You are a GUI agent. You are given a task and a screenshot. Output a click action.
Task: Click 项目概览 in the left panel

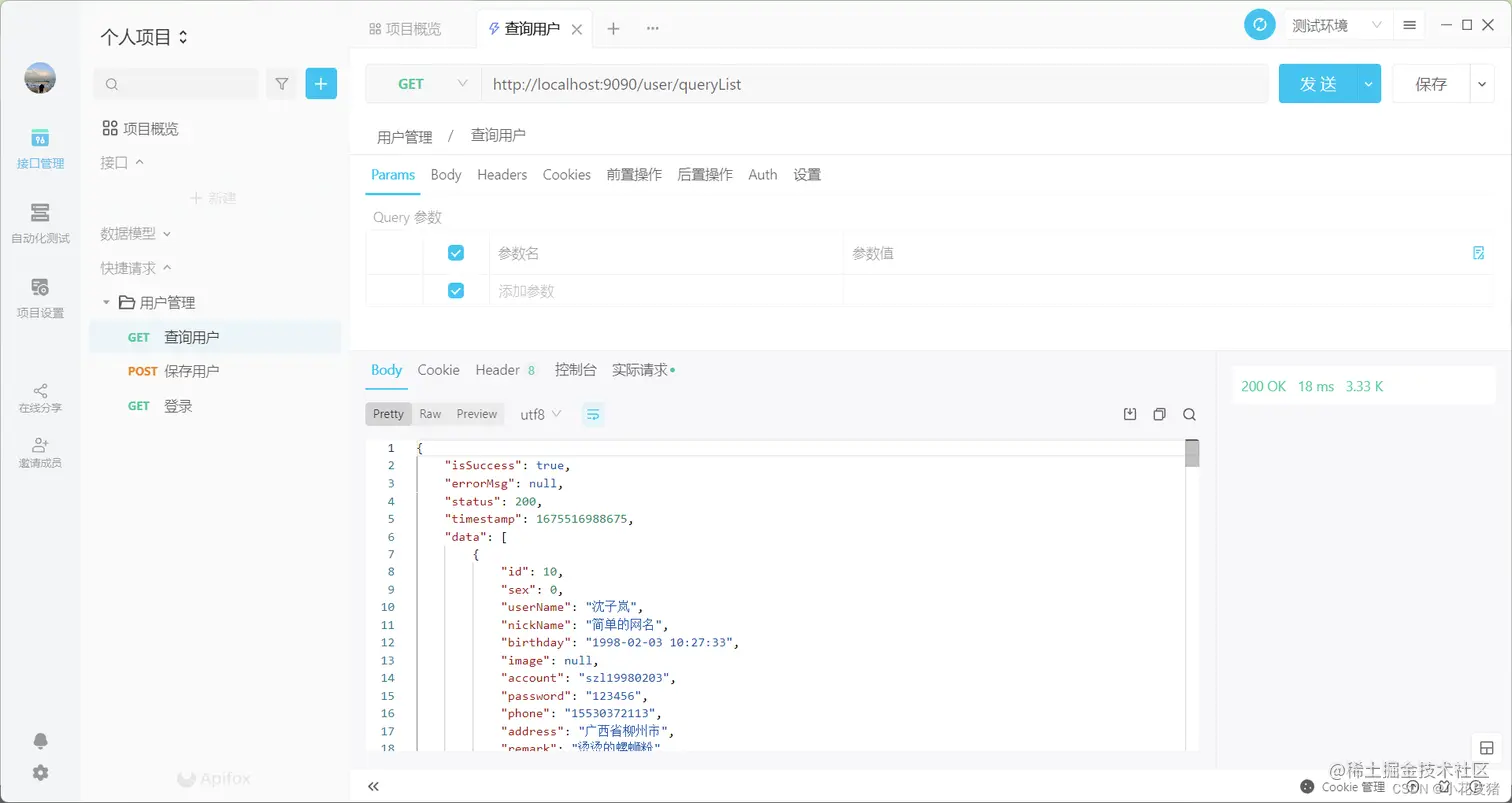pos(141,129)
